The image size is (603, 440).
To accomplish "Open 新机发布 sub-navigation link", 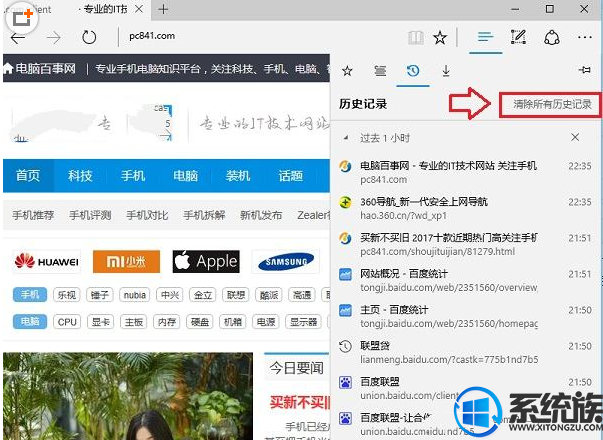I will click(x=261, y=215).
